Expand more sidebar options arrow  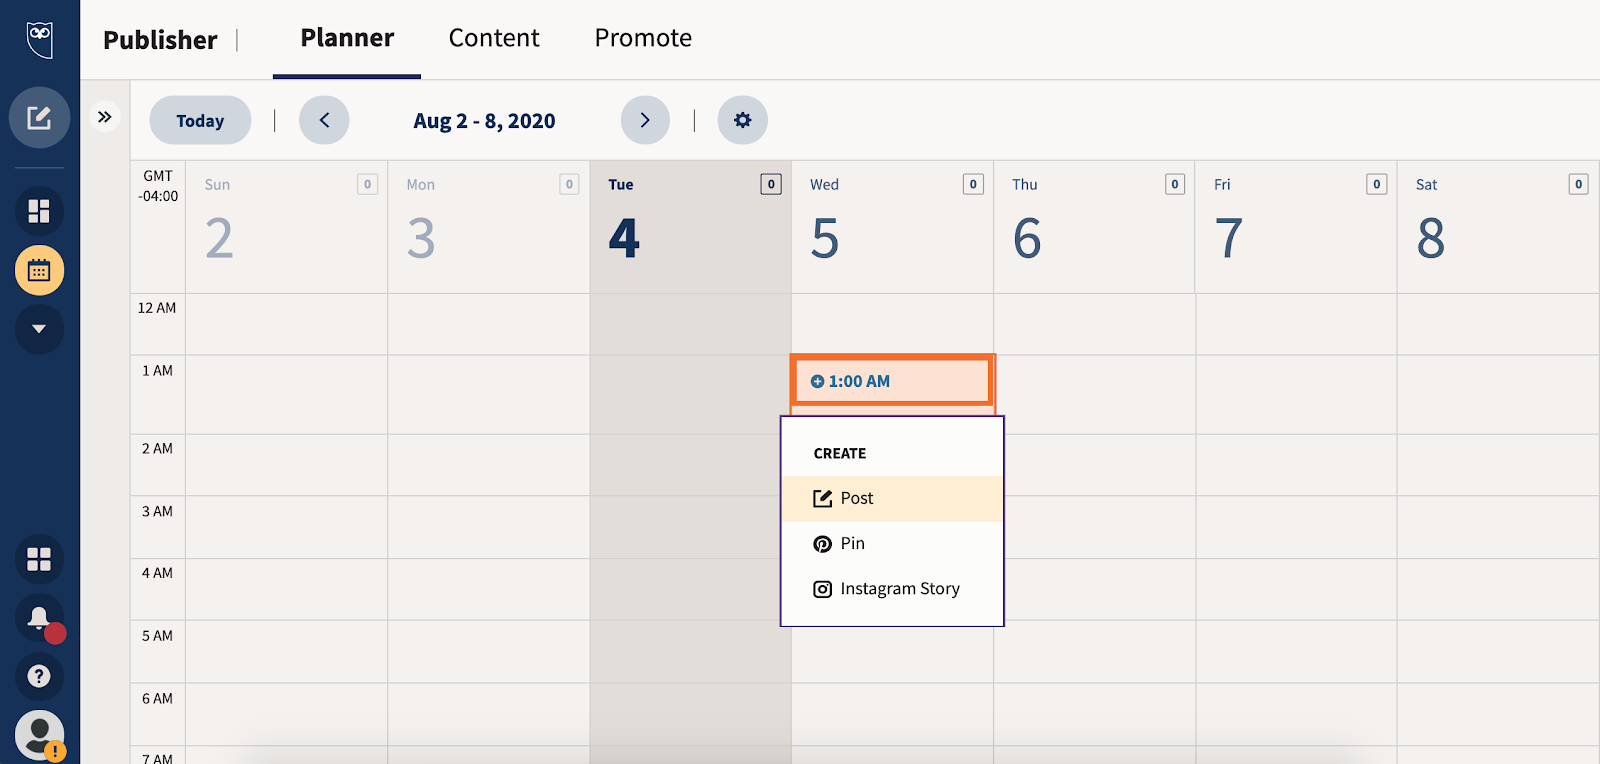39,329
